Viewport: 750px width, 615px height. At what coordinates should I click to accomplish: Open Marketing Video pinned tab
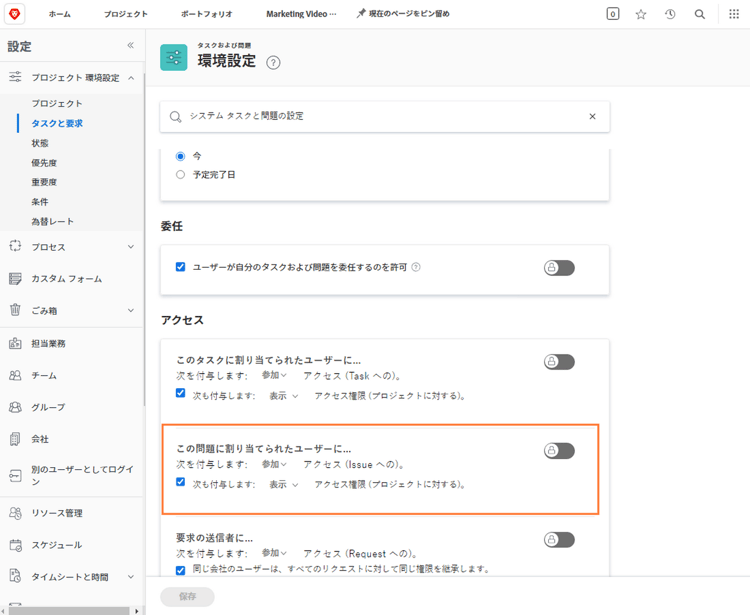click(x=301, y=14)
